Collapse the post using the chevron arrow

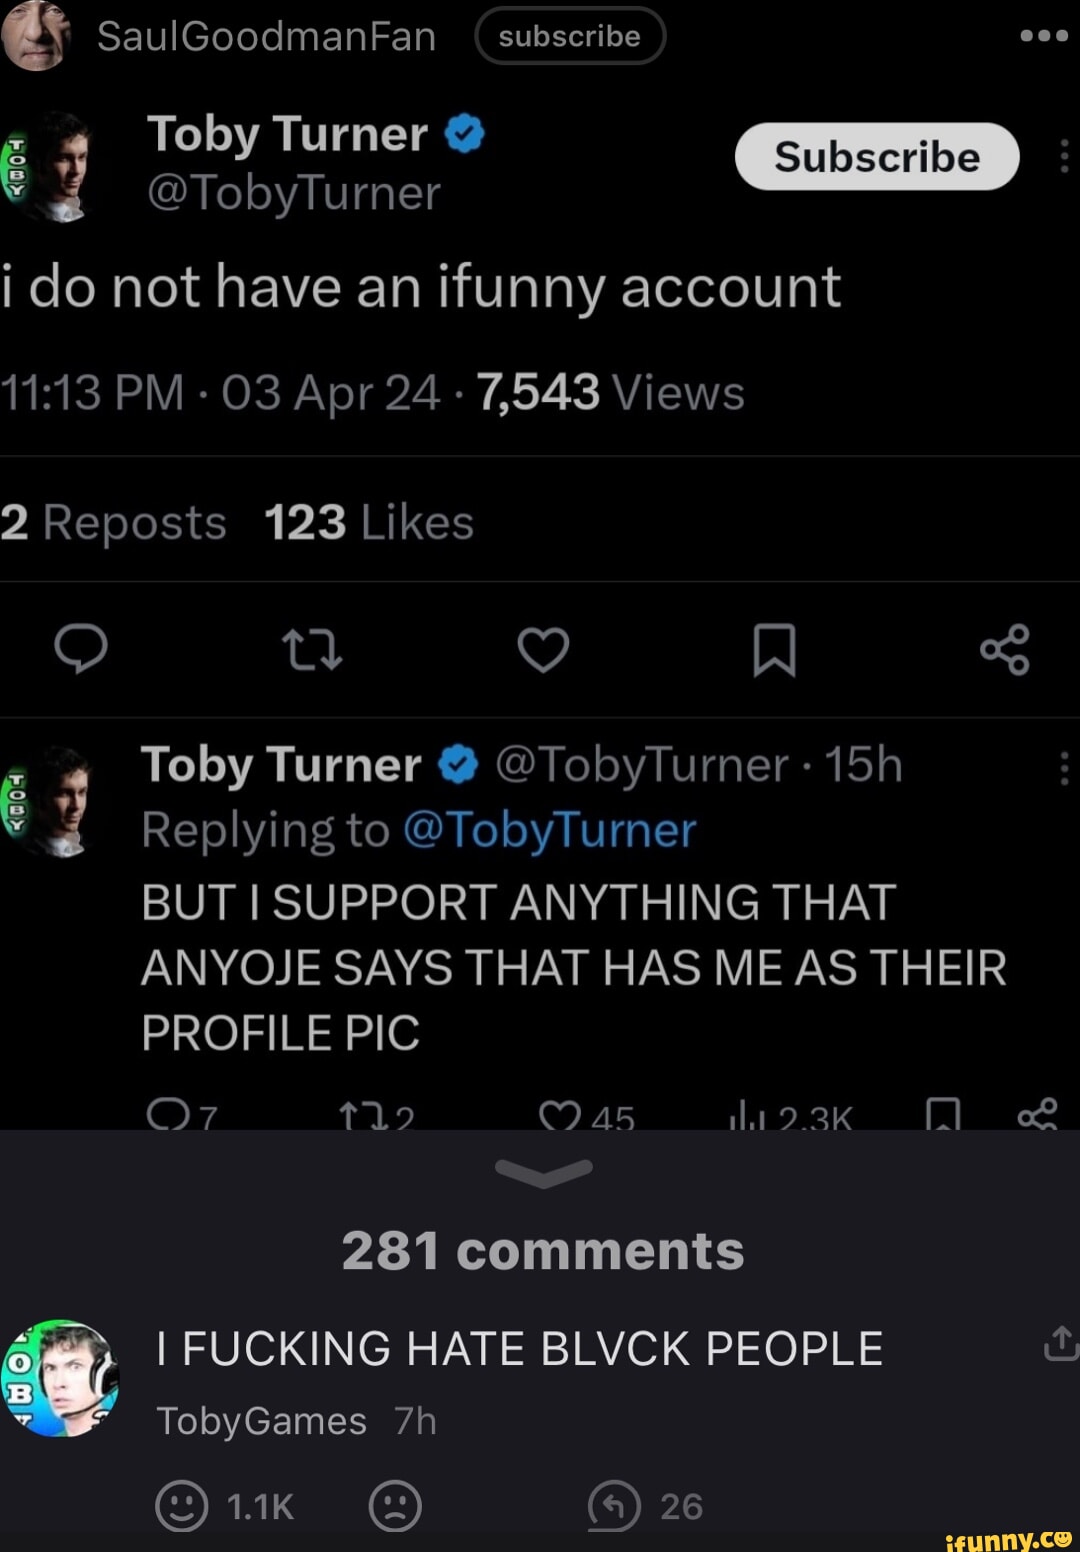(x=544, y=1170)
